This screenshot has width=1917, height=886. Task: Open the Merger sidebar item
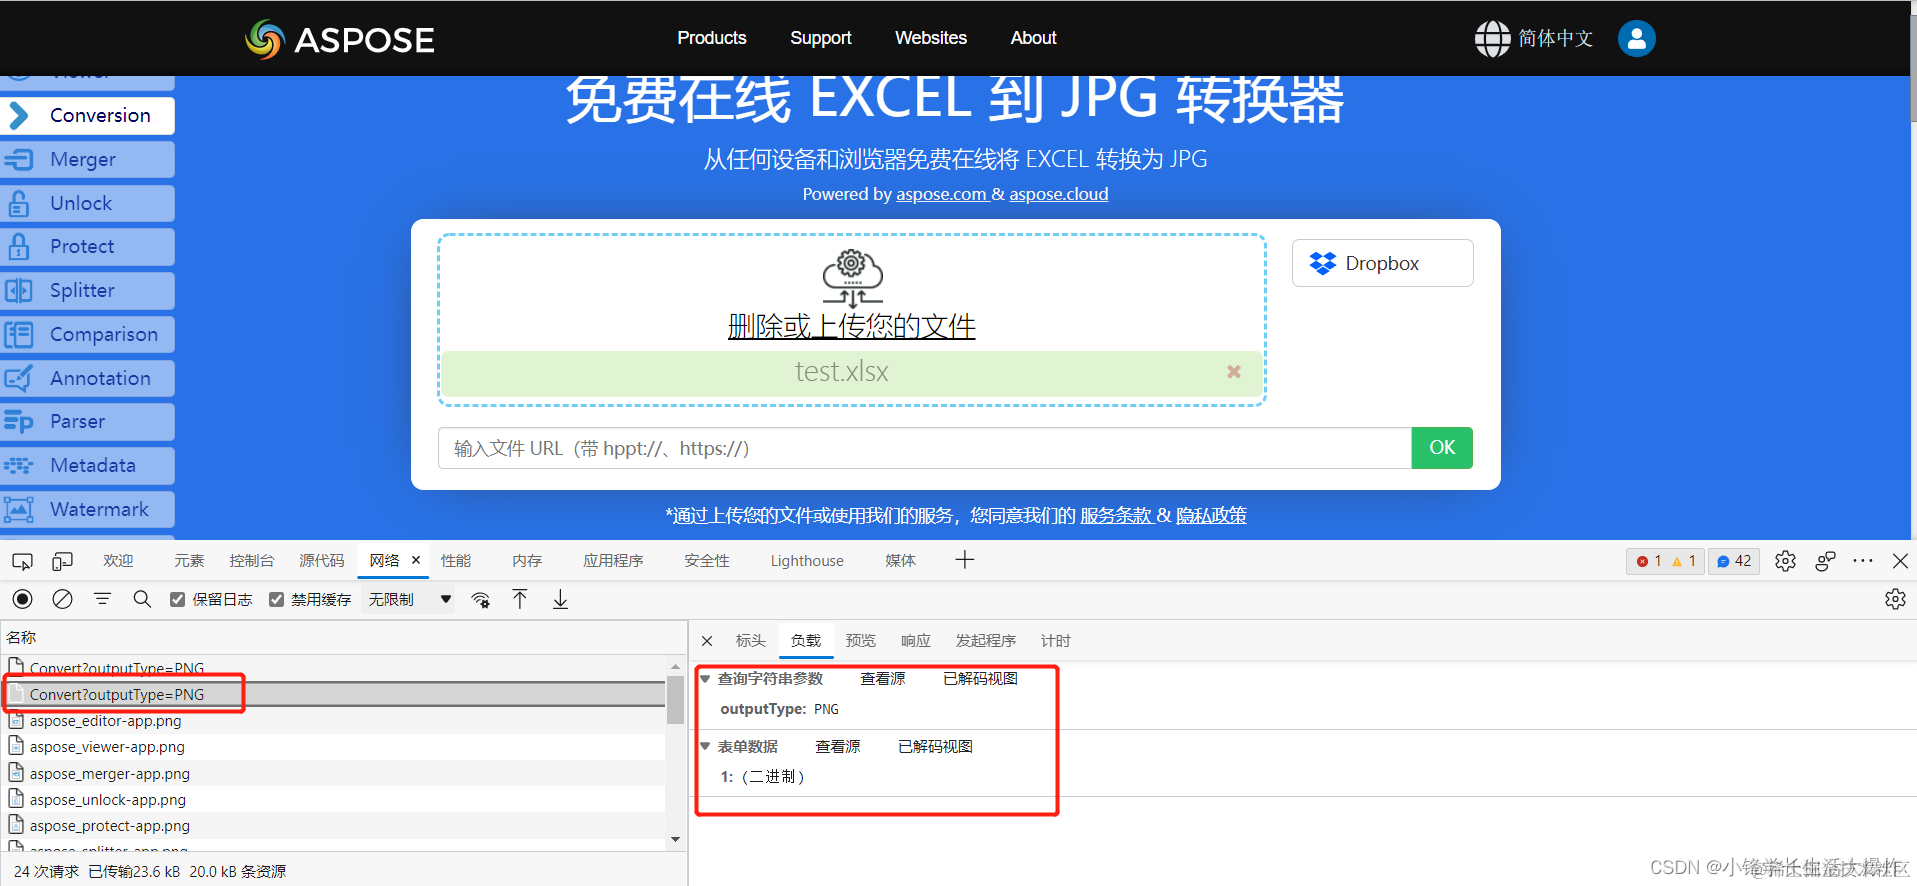(88, 159)
